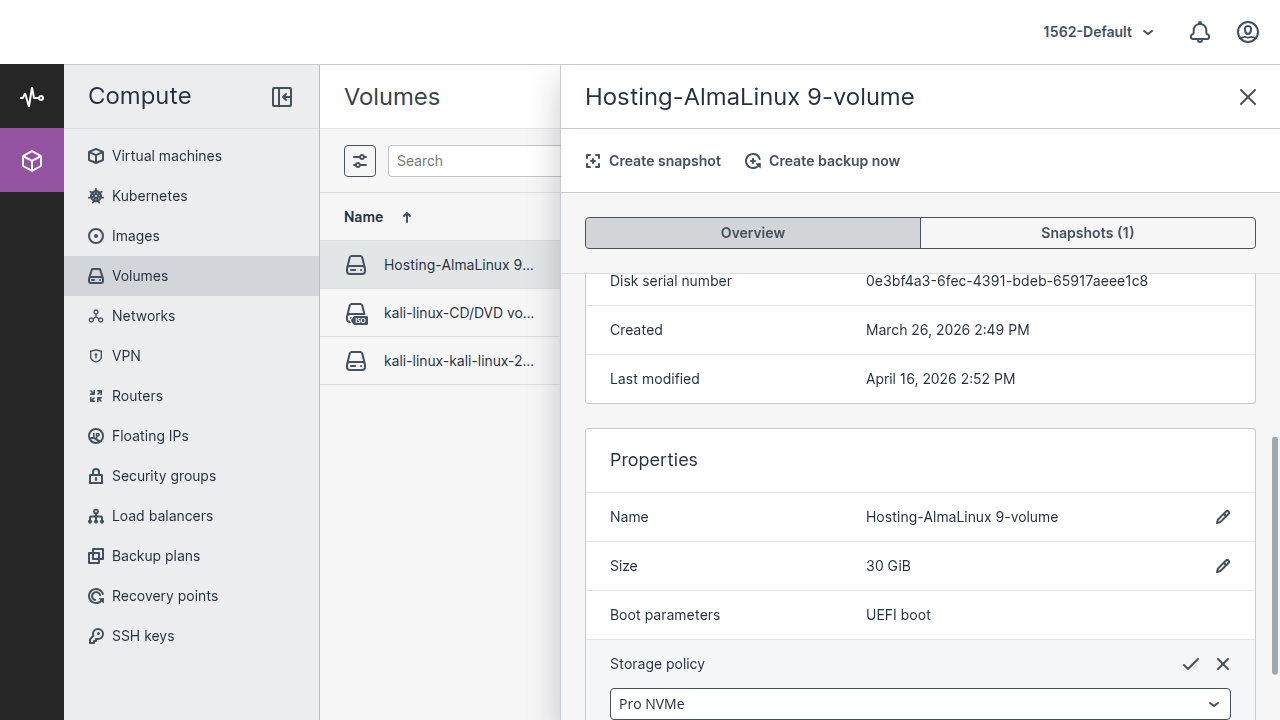Viewport: 1280px width, 720px height.
Task: Switch to the Snapshots (1) tab
Action: coord(1088,233)
